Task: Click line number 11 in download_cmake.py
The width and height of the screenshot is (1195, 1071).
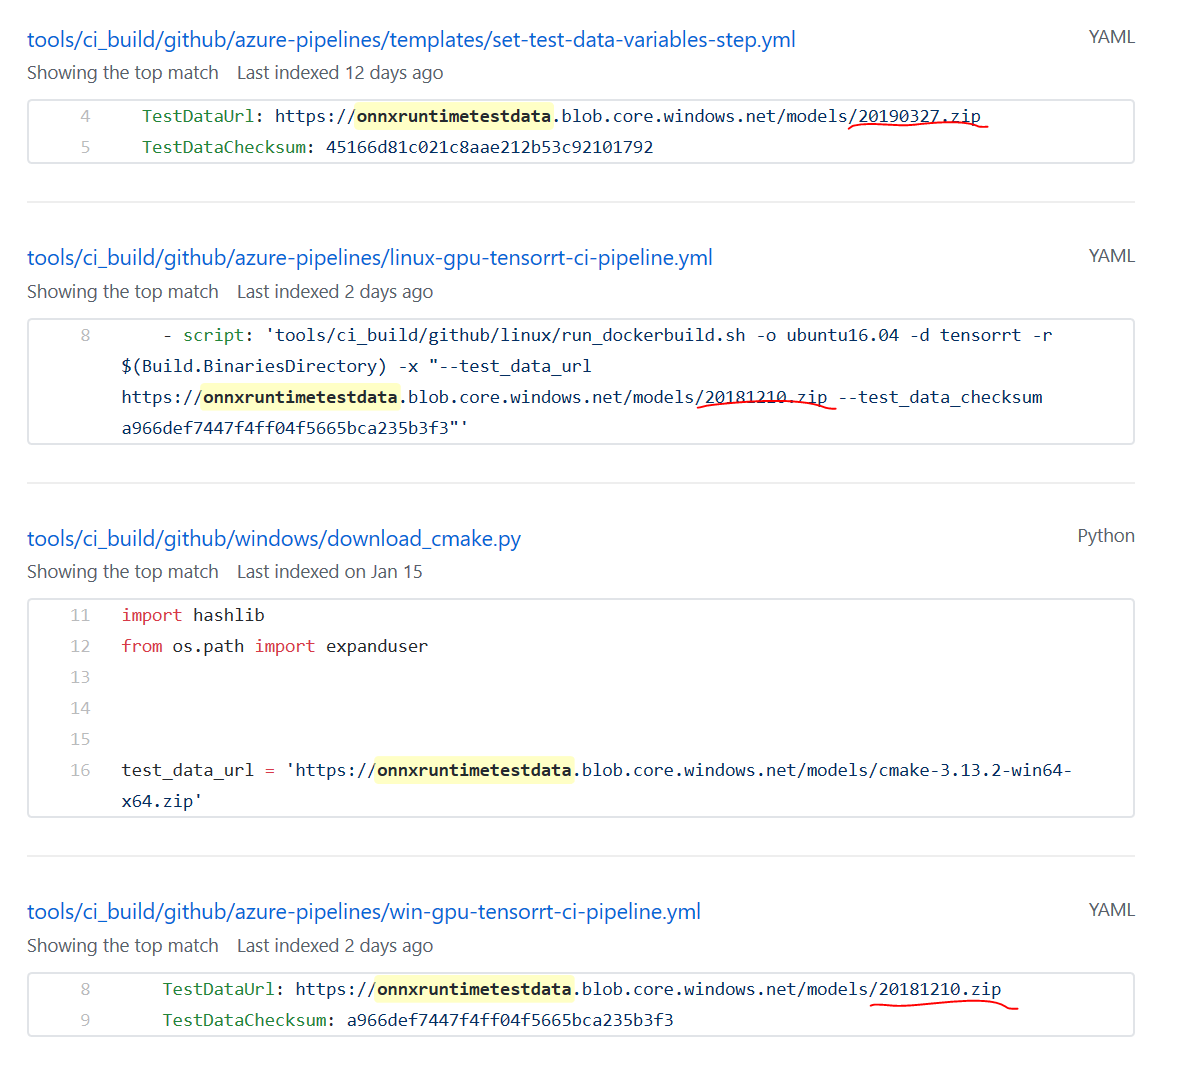Action: point(80,615)
